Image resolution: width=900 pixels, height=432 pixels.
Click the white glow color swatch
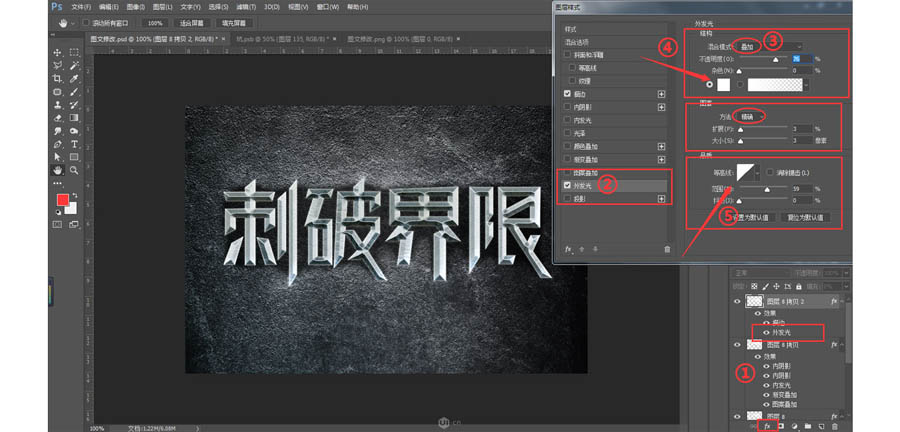click(724, 84)
